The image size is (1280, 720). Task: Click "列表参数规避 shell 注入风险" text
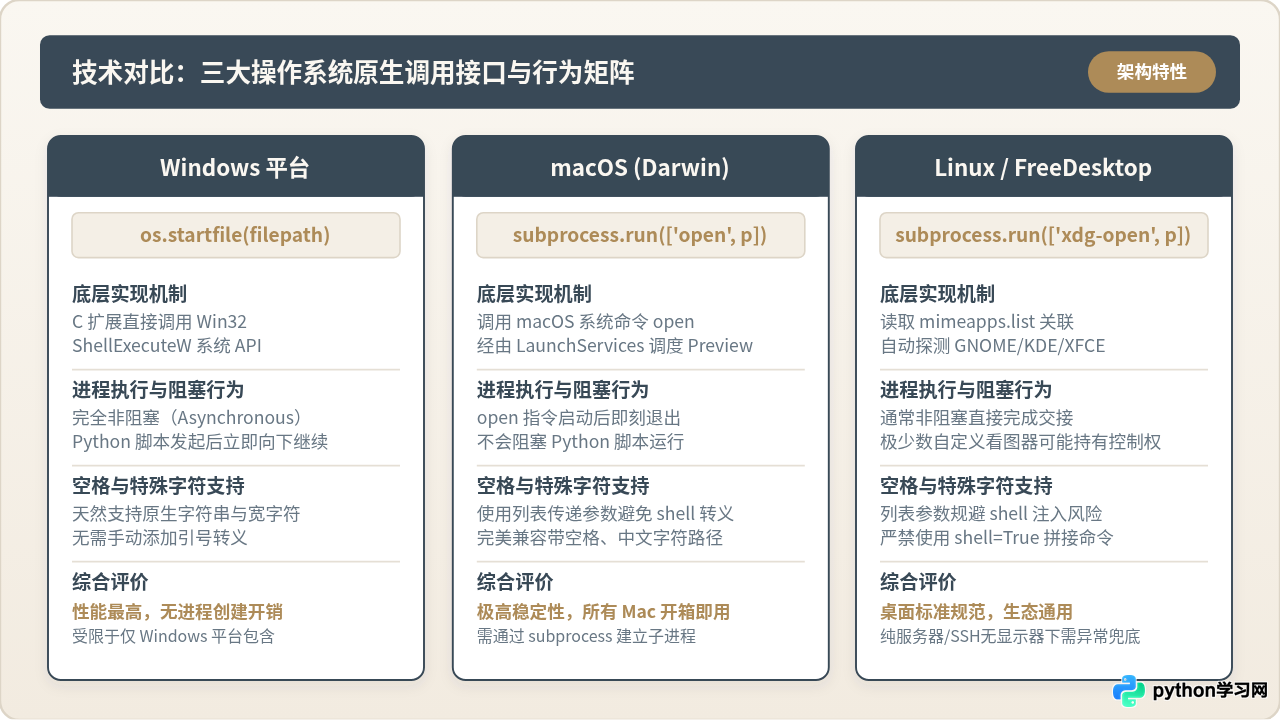991,513
